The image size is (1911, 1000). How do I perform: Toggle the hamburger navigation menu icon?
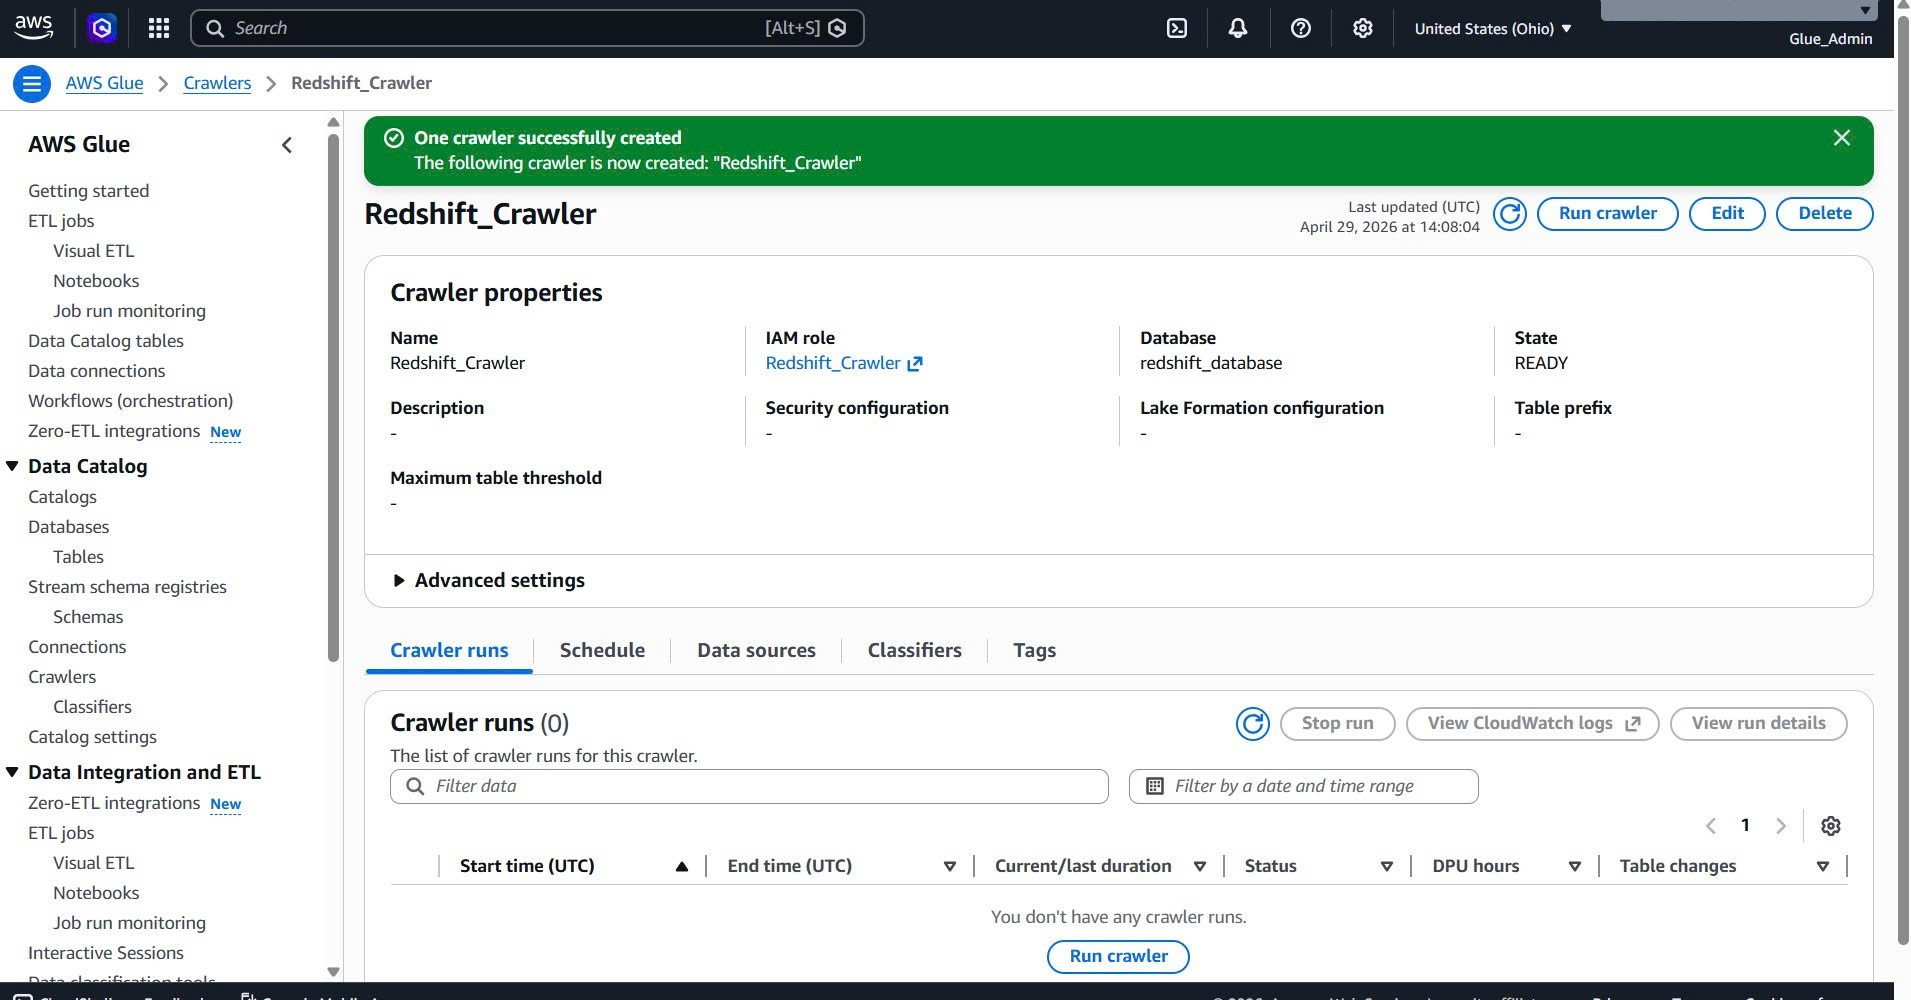pos(32,84)
